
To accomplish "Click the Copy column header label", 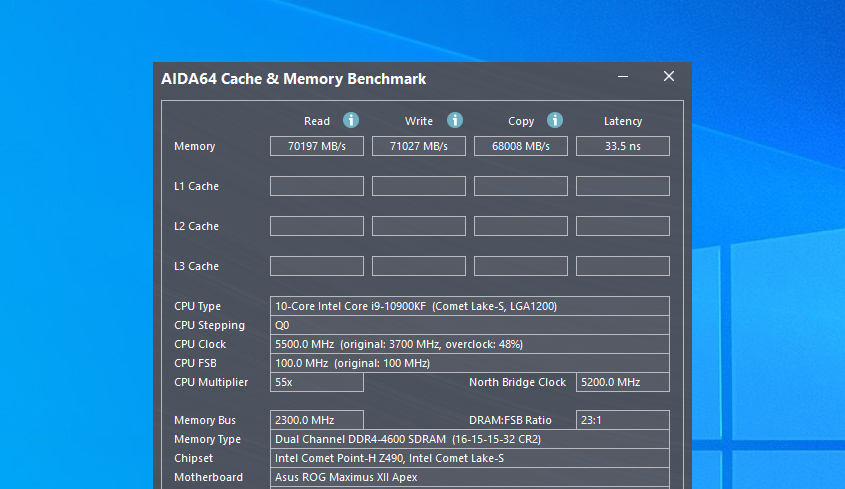I will tap(521, 121).
